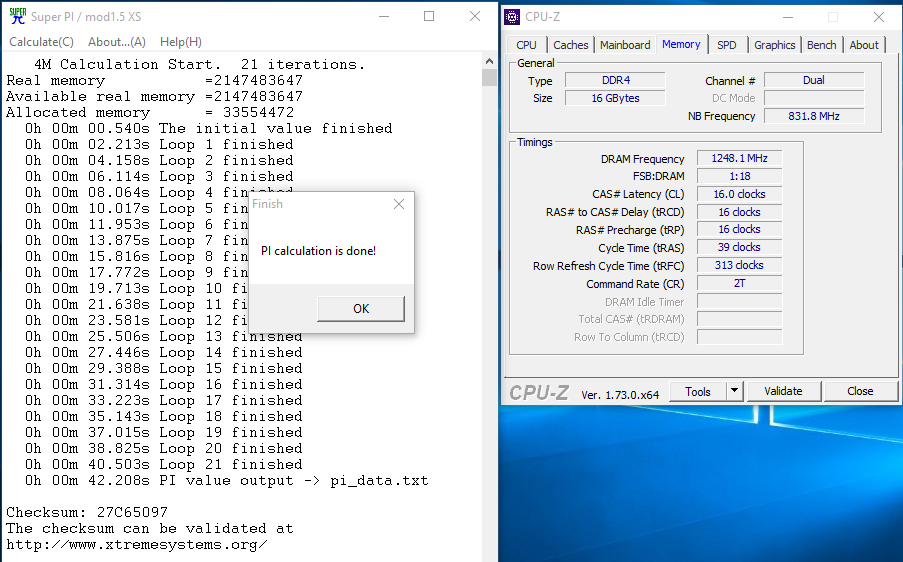
Task: Close the Super PI window
Action: point(475,16)
